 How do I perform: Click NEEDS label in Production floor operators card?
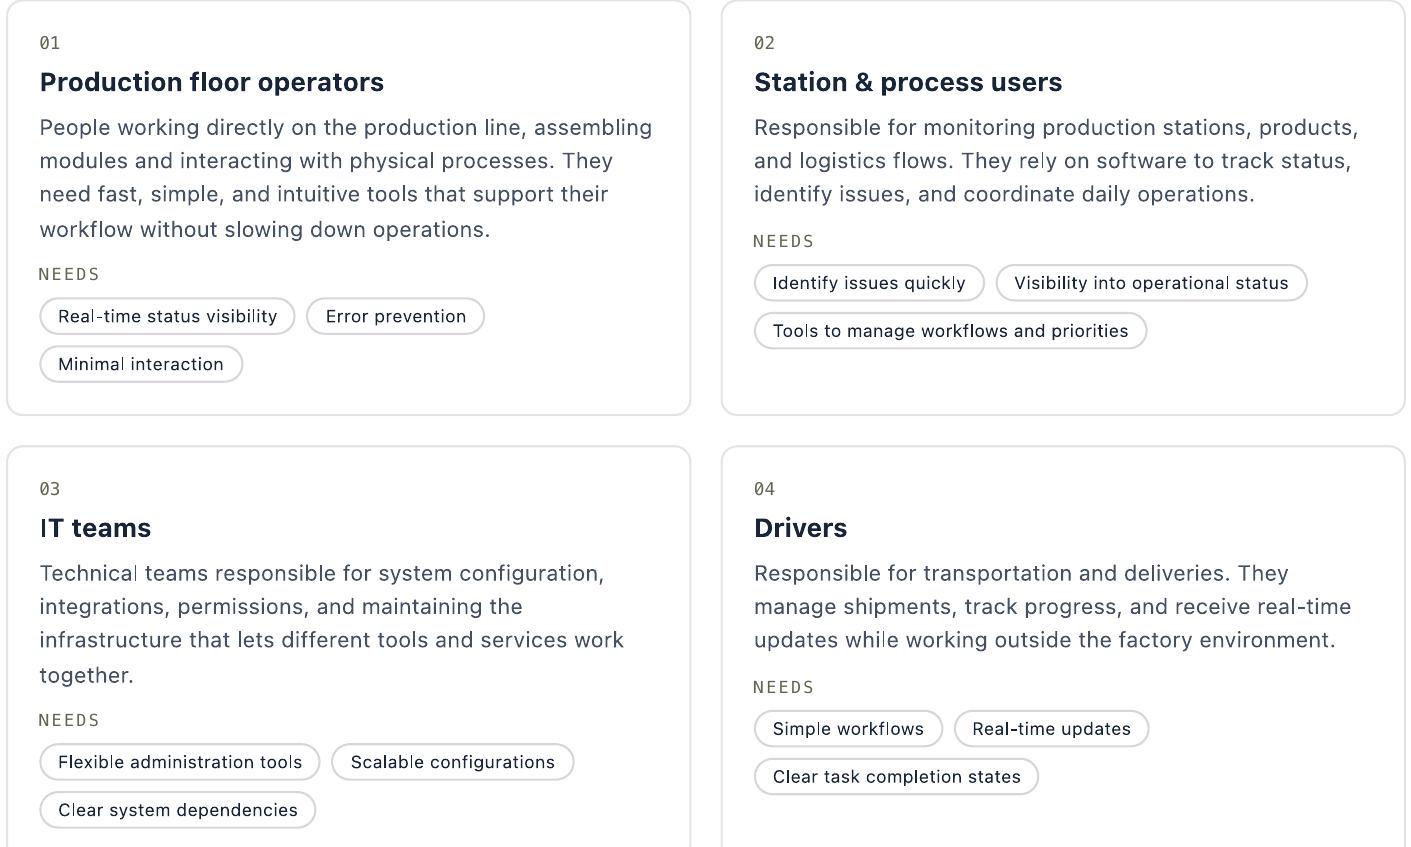click(69, 274)
